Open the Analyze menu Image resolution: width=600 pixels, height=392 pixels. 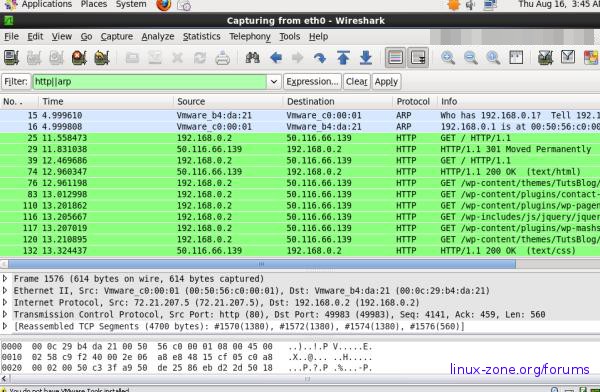click(x=158, y=36)
